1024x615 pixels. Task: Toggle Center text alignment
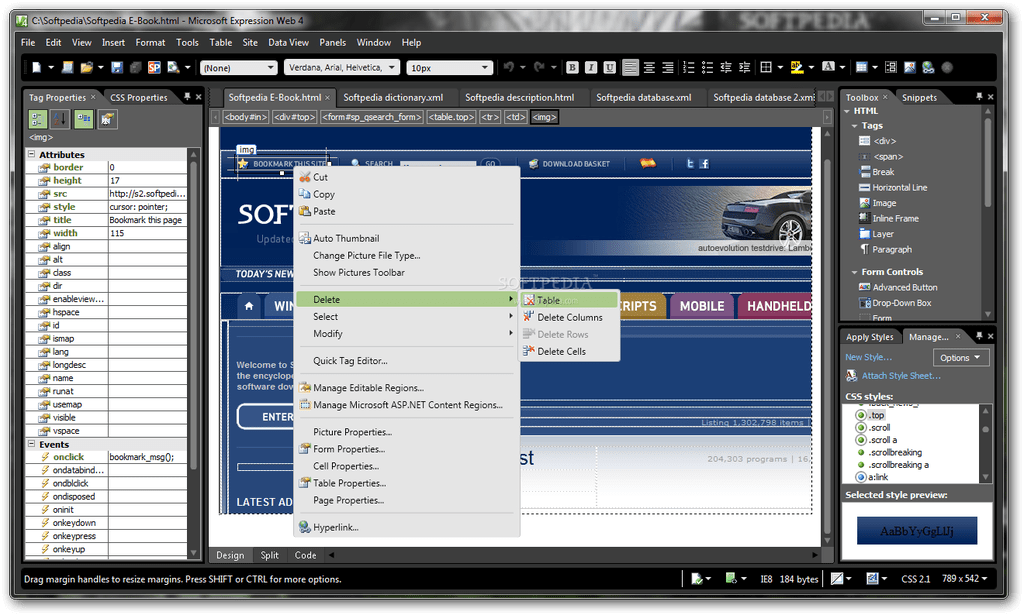point(649,67)
